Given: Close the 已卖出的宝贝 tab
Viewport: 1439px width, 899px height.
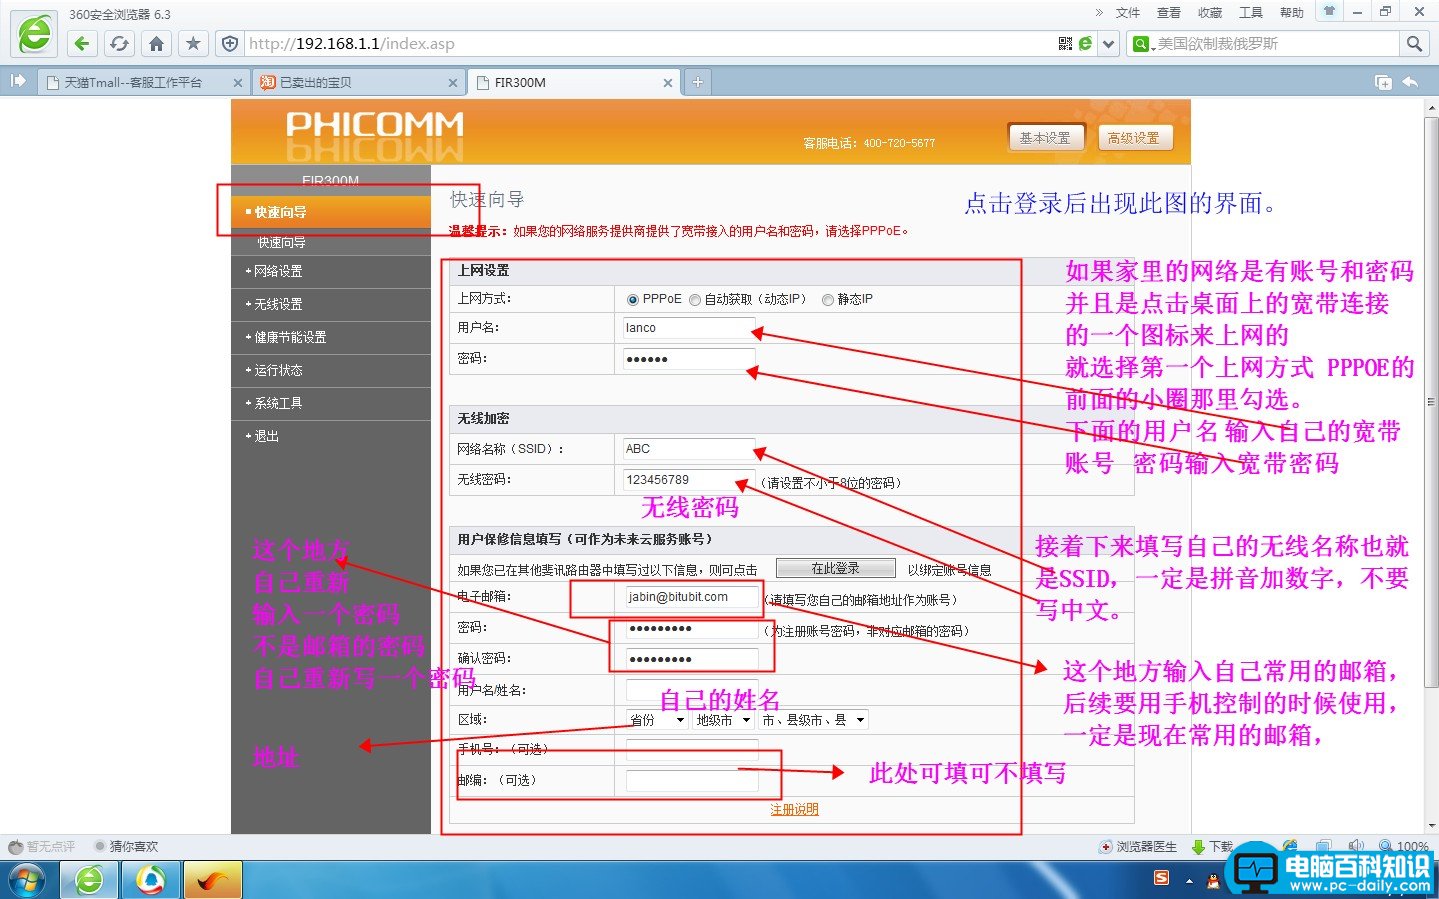Looking at the screenshot, I should click(452, 83).
